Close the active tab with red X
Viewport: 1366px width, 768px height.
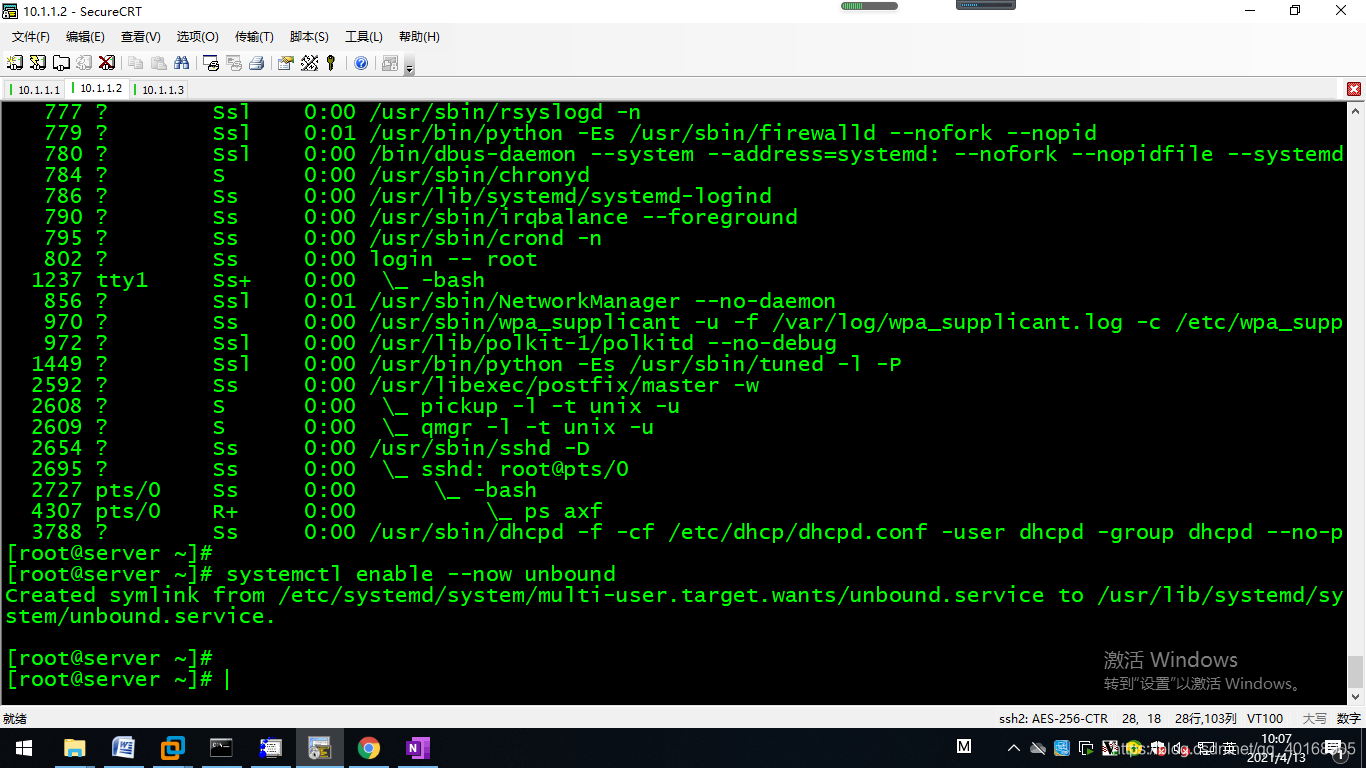1354,89
